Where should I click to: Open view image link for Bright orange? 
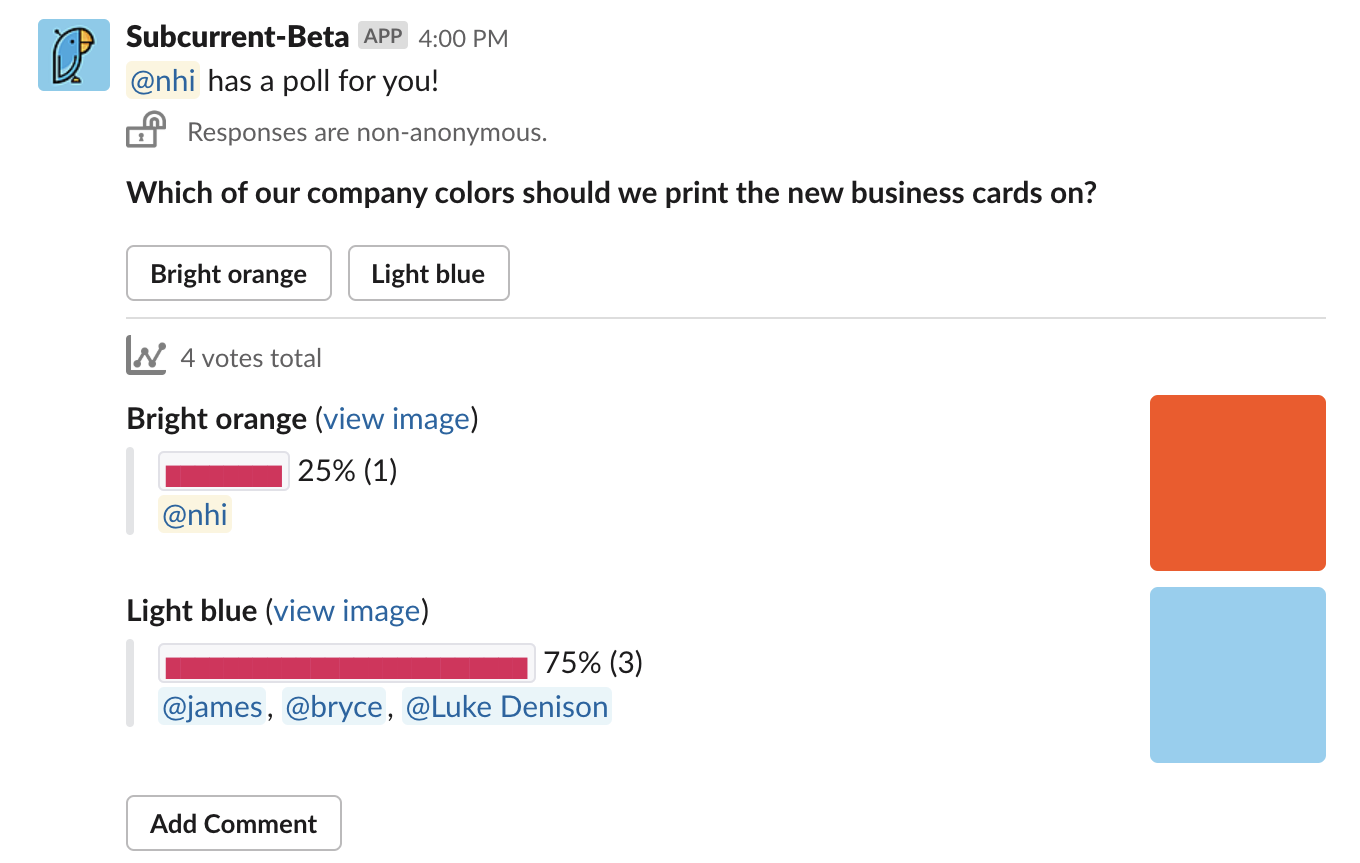396,419
